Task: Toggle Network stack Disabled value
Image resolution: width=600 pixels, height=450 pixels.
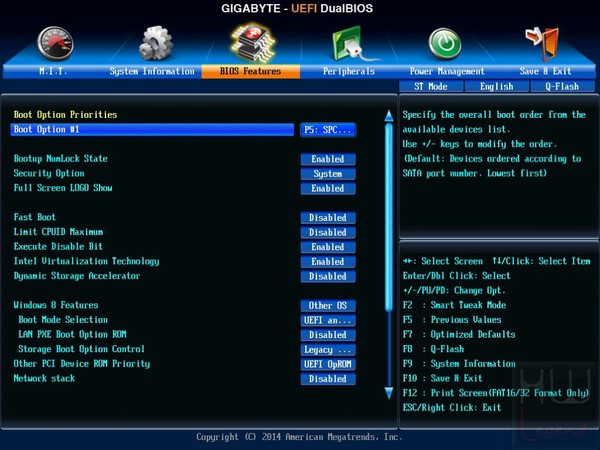Action: pos(328,379)
